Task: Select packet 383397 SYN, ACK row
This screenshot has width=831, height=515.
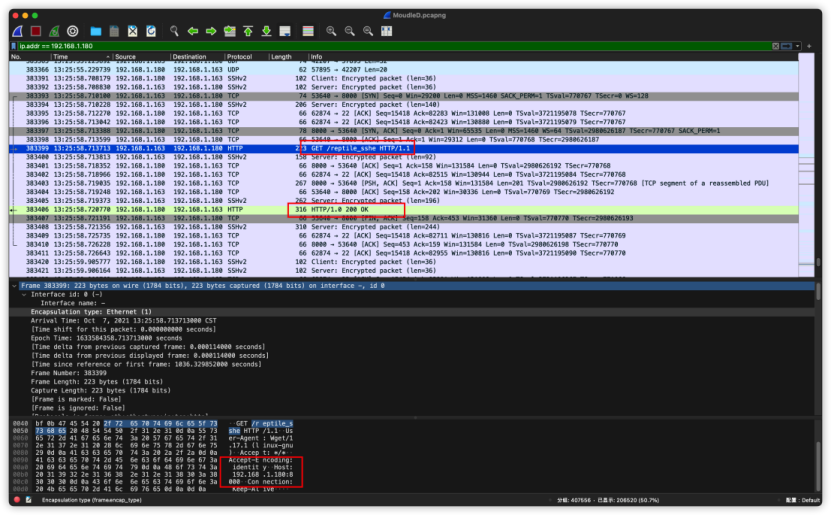Action: [404, 131]
